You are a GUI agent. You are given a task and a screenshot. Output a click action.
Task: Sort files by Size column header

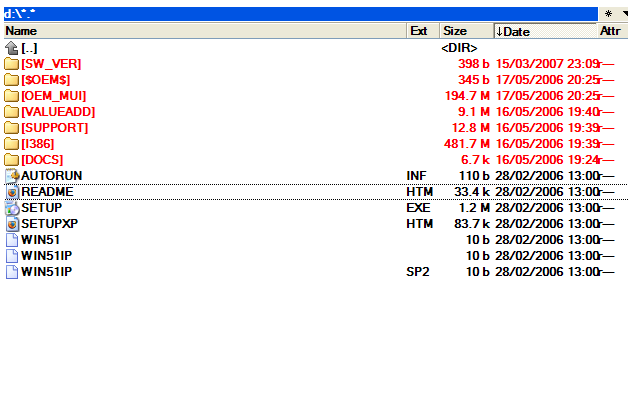pos(465,31)
